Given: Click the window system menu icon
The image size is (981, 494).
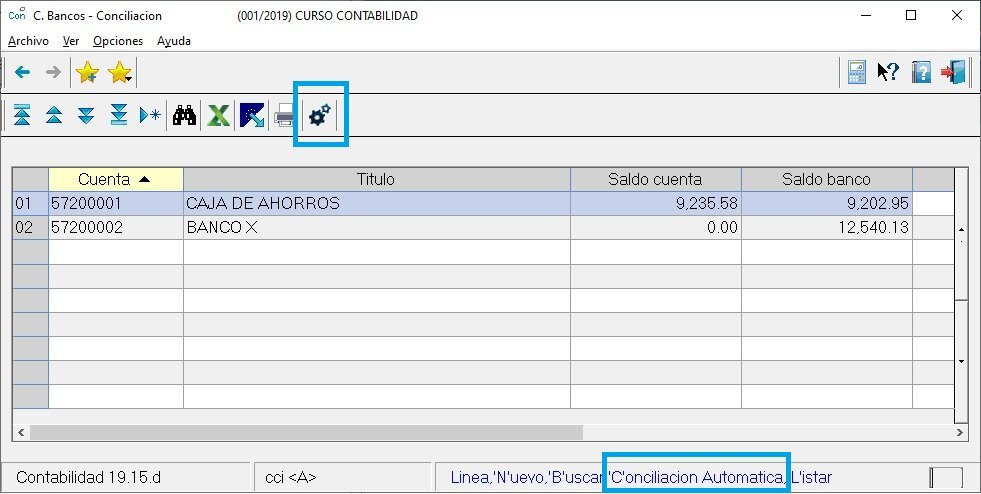Looking at the screenshot, I should pyautogui.click(x=17, y=14).
